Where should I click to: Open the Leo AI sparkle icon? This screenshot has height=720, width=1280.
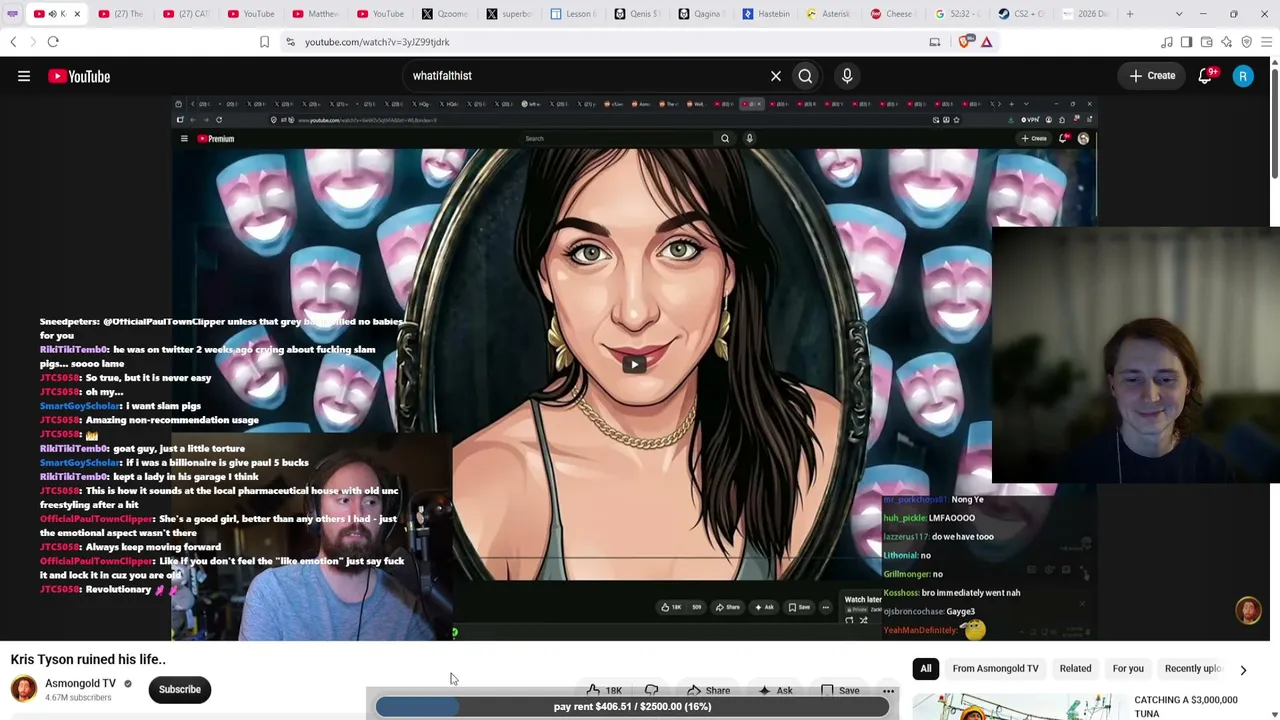pos(1226,42)
